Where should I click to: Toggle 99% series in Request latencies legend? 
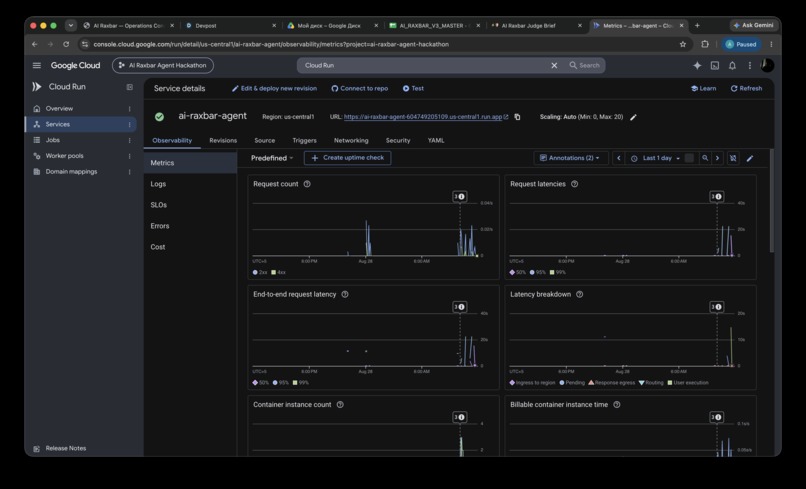558,272
